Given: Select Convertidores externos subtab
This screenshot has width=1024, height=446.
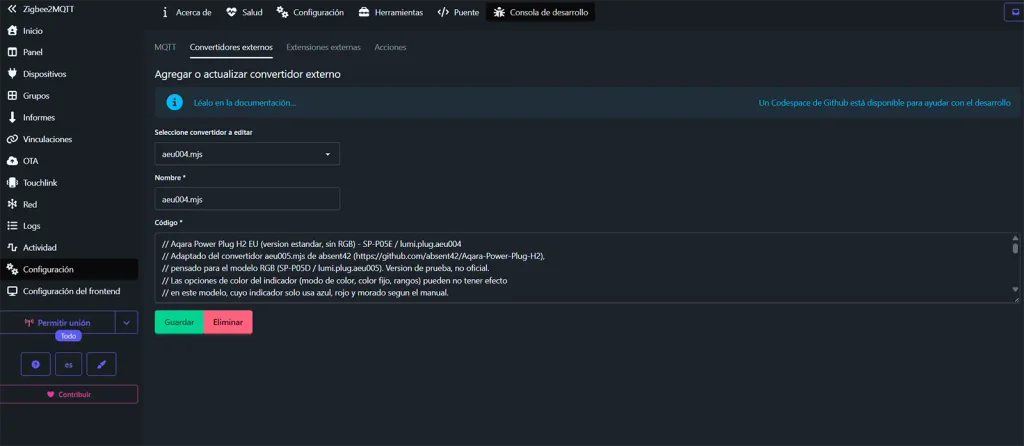Looking at the screenshot, I should (x=231, y=47).
